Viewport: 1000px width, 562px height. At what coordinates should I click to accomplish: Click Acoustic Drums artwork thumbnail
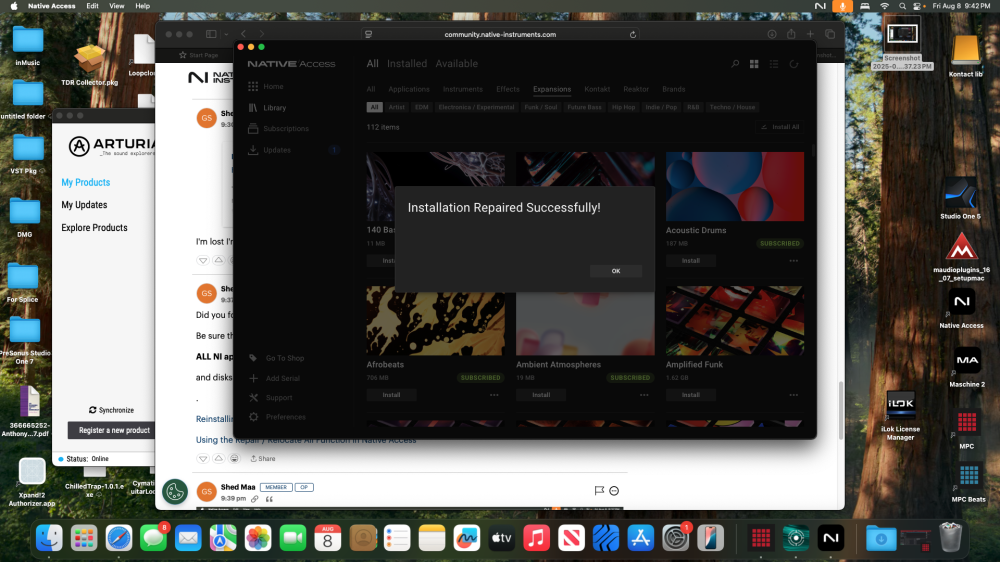click(735, 186)
